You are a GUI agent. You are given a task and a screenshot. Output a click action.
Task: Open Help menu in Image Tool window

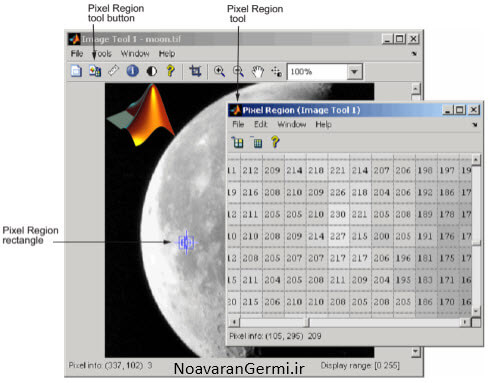pyautogui.click(x=167, y=53)
